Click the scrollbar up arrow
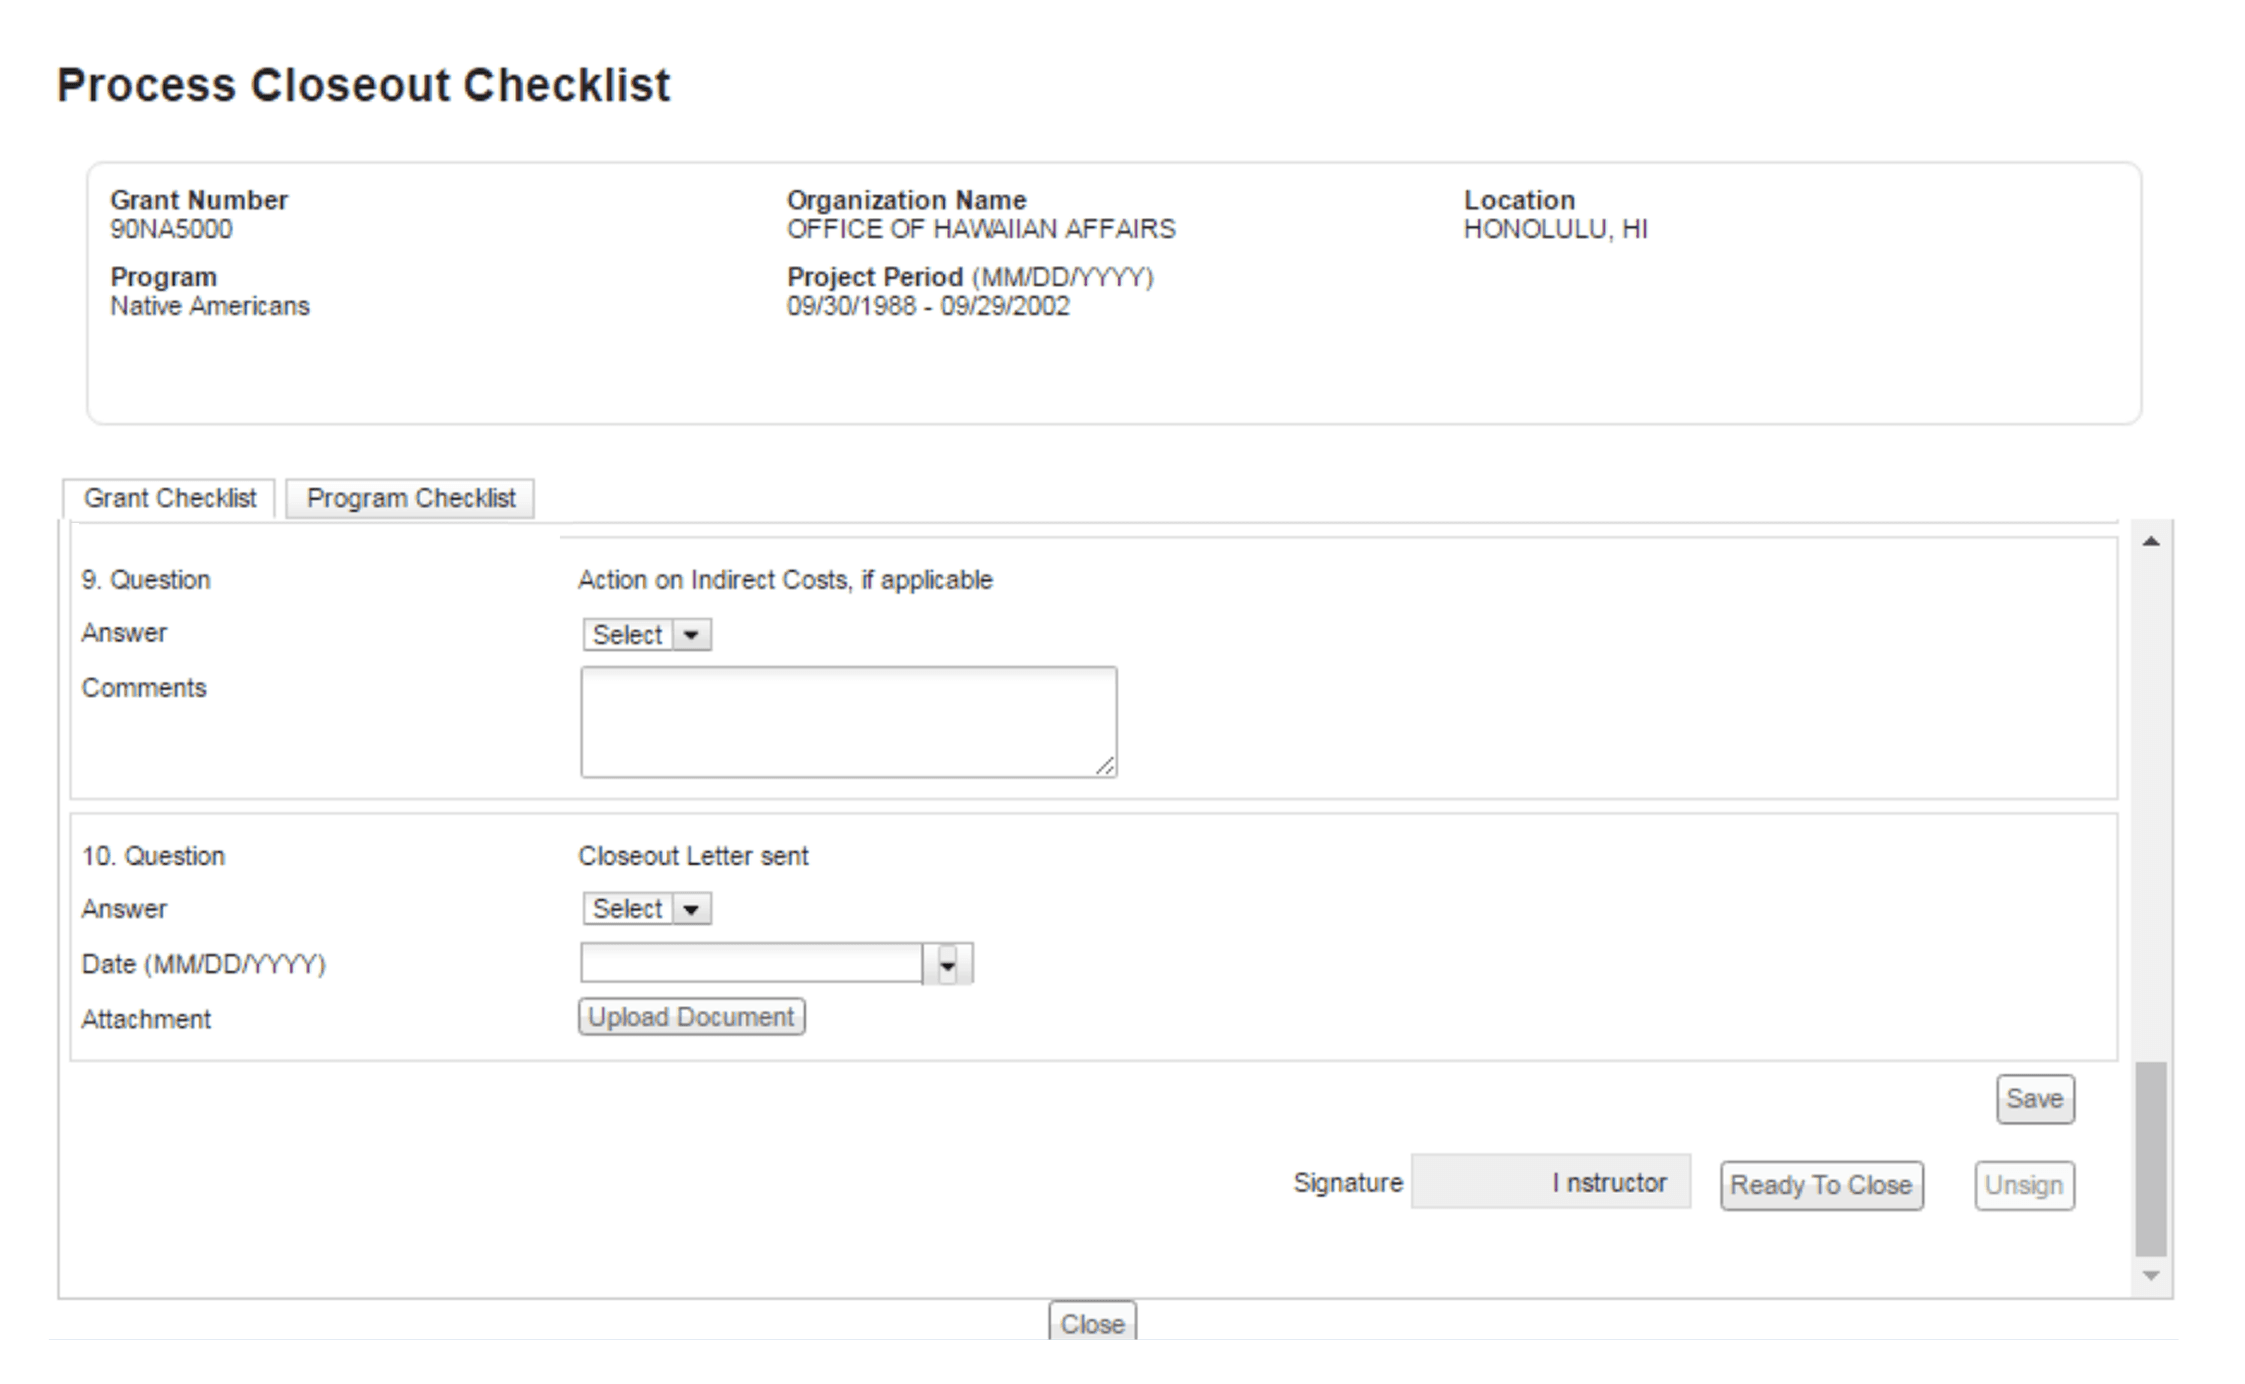 pyautogui.click(x=2150, y=540)
